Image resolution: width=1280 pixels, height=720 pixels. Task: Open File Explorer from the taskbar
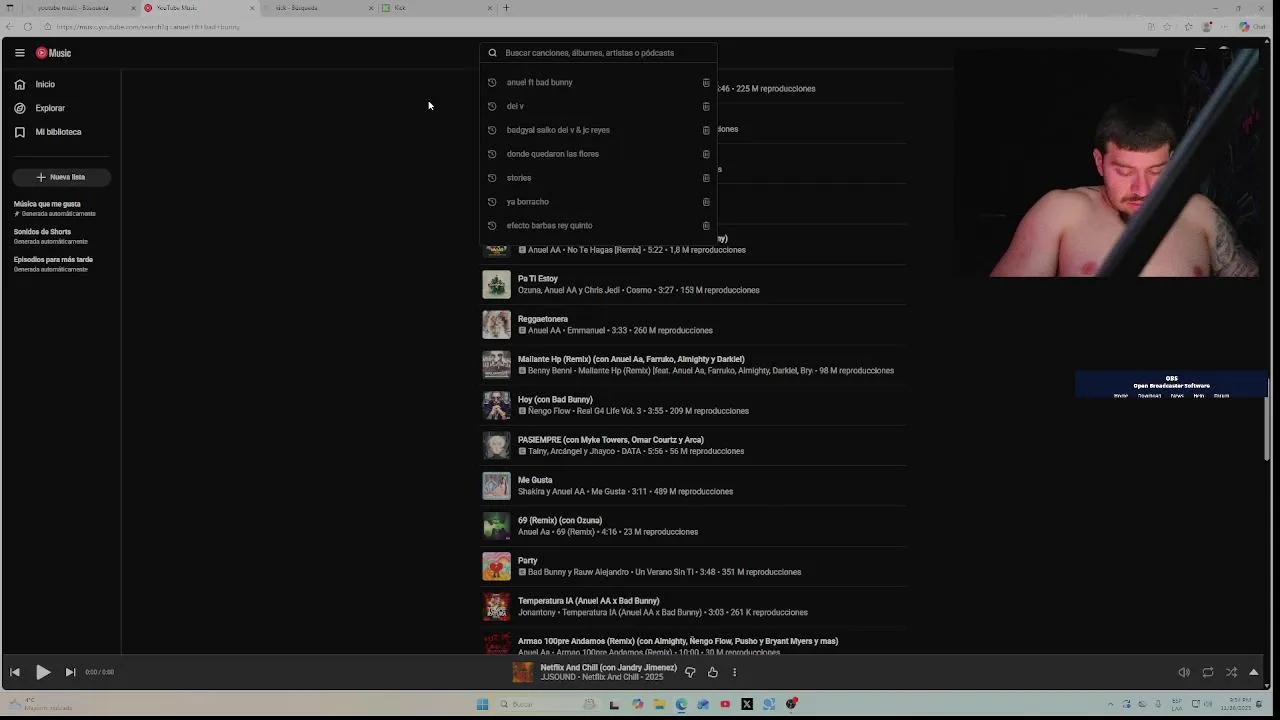(659, 704)
